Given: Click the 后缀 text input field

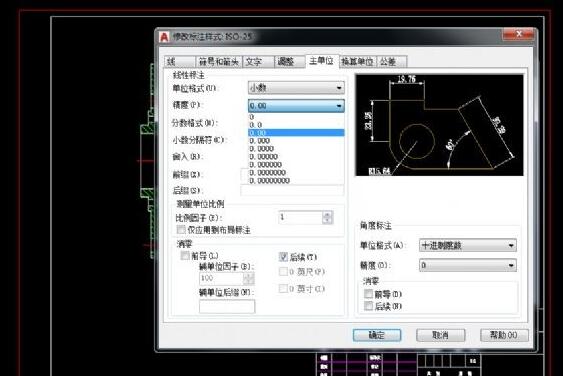Looking at the screenshot, I should (x=292, y=190).
